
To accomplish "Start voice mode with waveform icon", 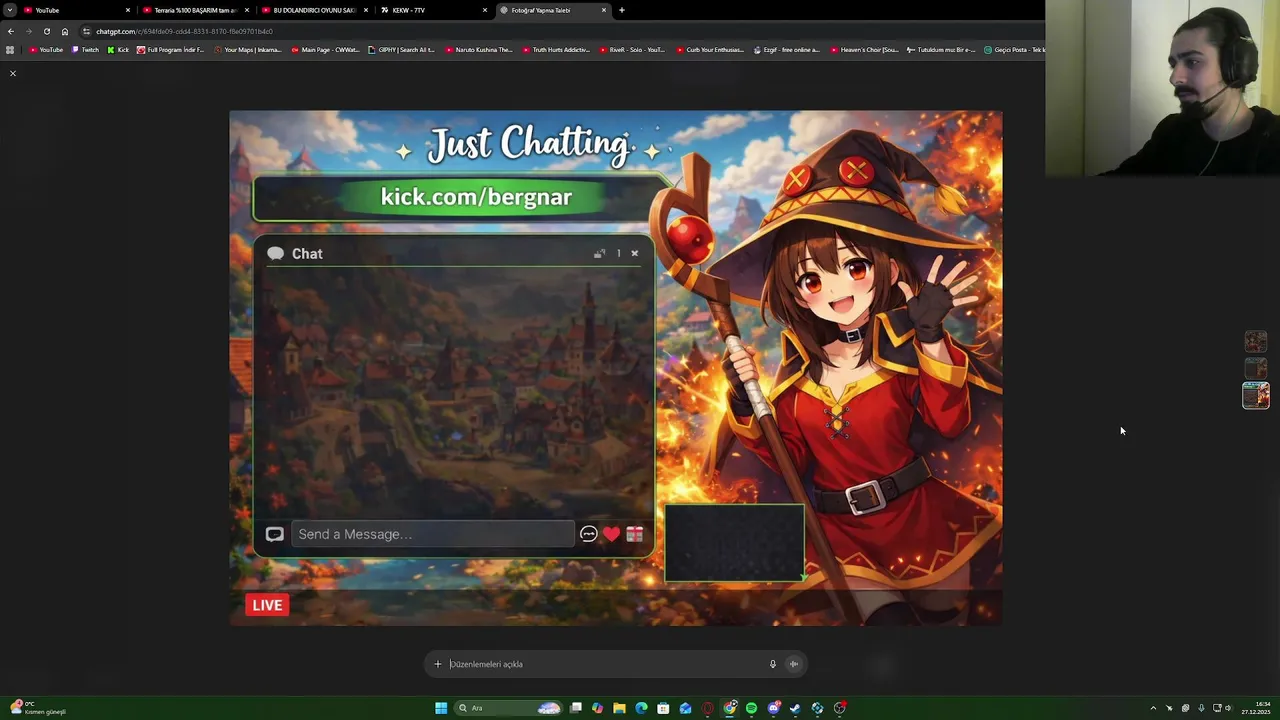I will coord(793,664).
